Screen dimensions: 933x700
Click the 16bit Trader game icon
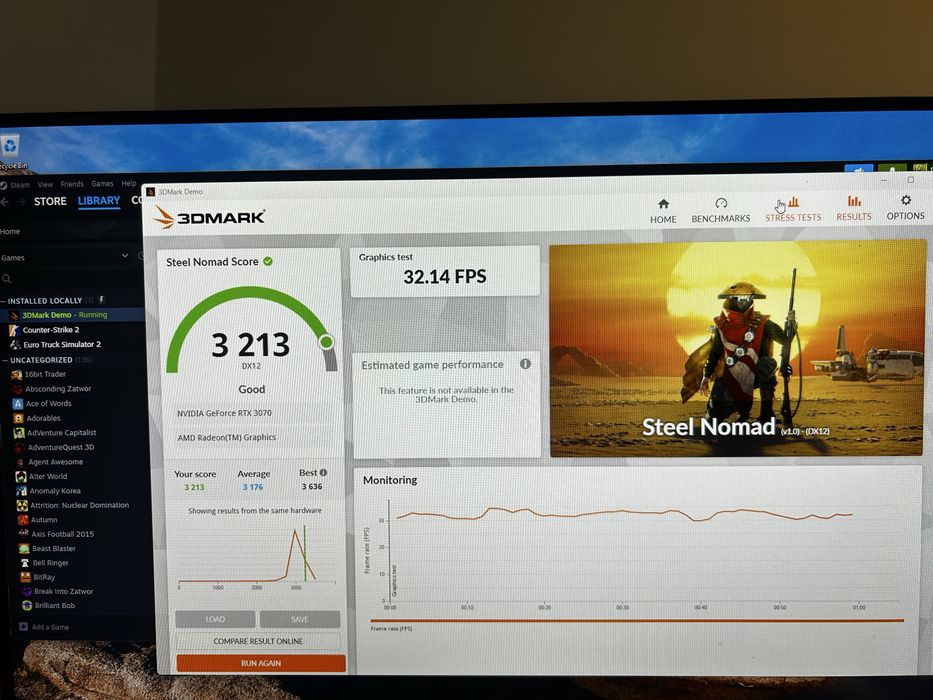16,374
